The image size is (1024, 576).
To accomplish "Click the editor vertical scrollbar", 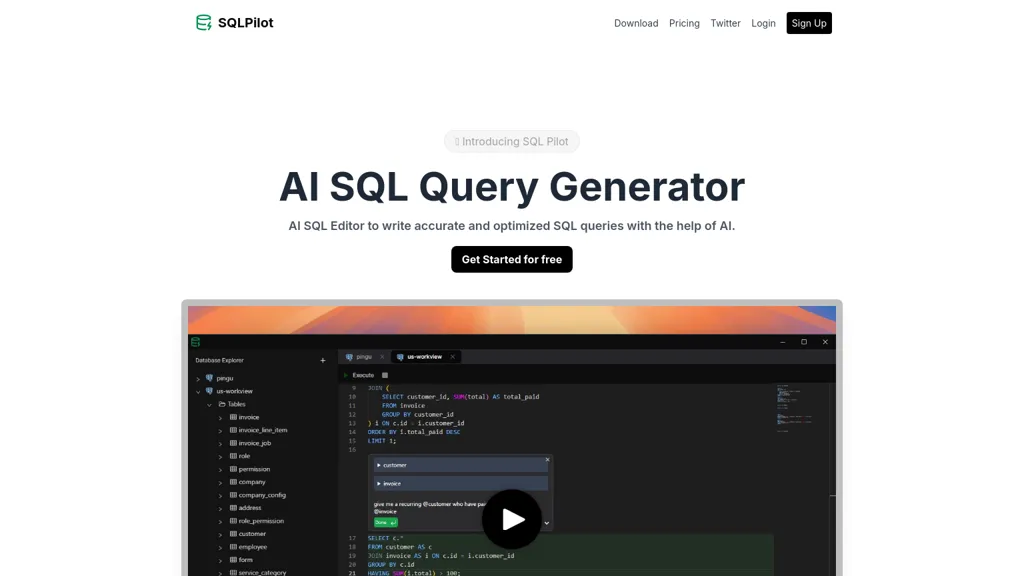I will pos(833,479).
